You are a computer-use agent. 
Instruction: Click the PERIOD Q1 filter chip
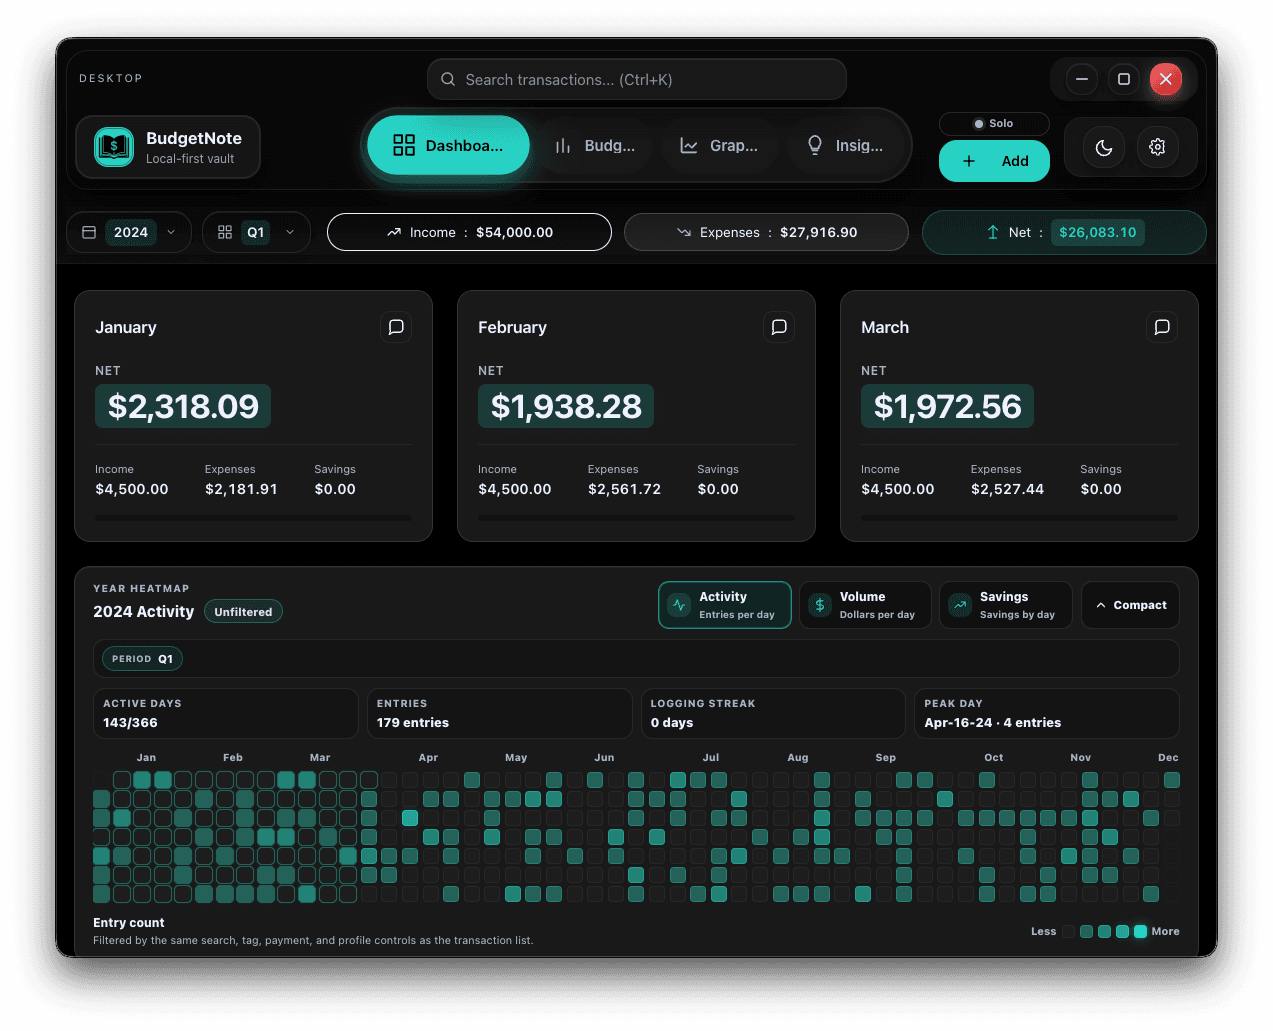coord(143,659)
